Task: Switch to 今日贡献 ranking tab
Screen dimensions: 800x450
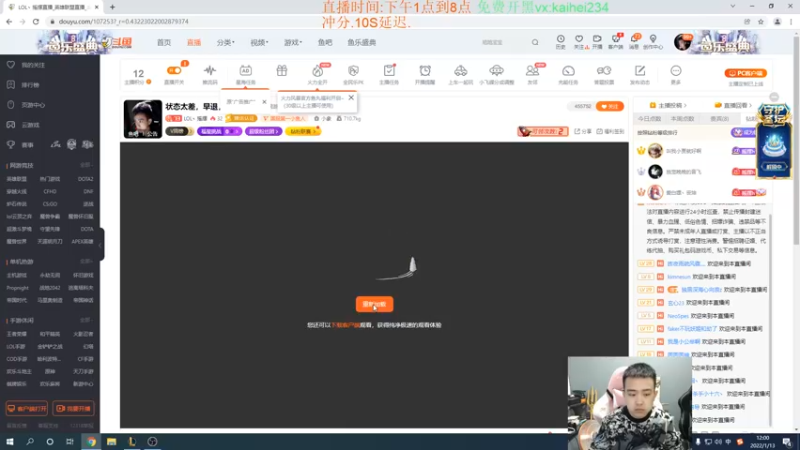Action: click(x=649, y=119)
